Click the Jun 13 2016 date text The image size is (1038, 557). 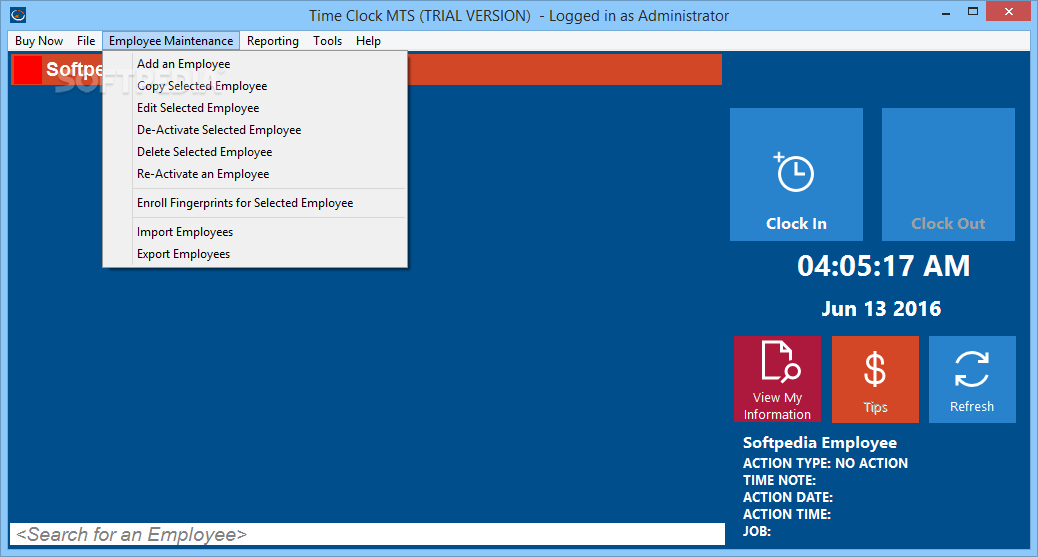click(881, 309)
